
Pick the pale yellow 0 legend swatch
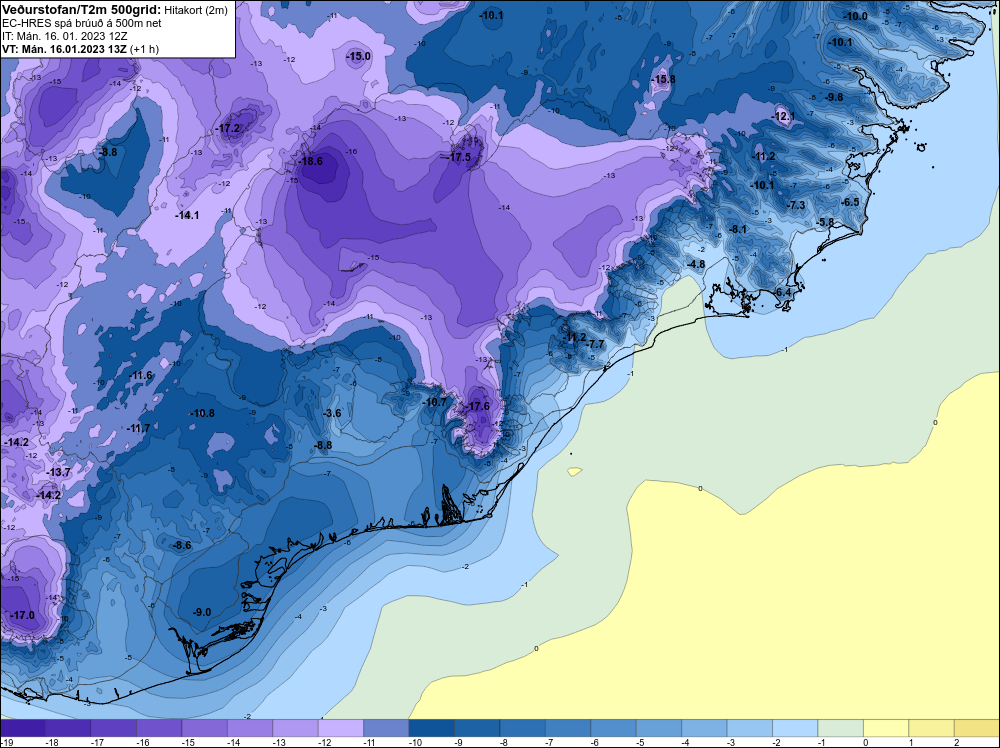pyautogui.click(x=885, y=728)
